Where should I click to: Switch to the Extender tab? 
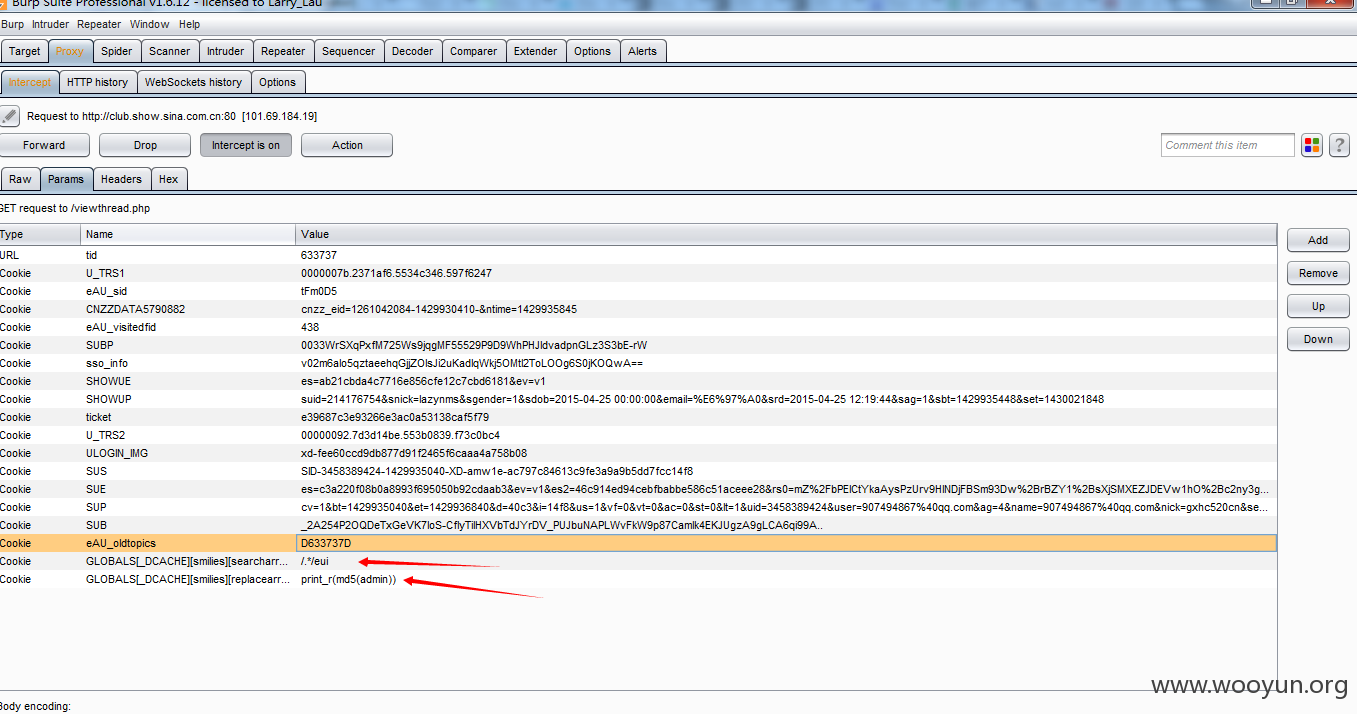[x=536, y=51]
